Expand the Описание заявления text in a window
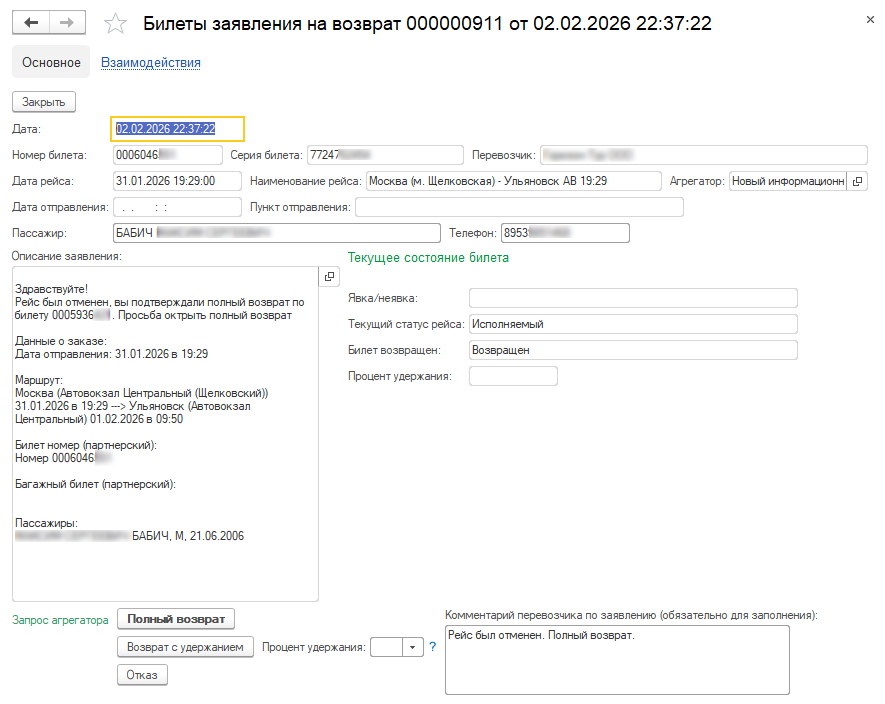This screenshot has height=704, width=885. click(x=329, y=277)
